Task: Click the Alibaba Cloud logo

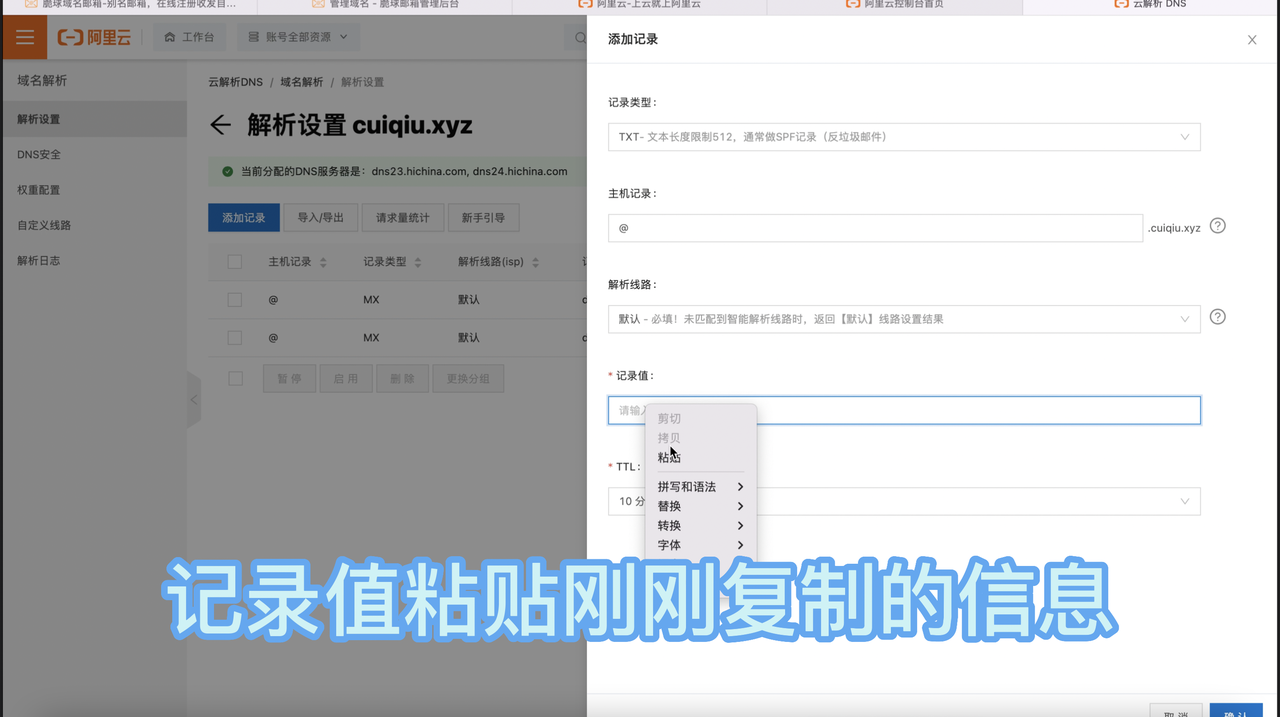Action: pyautogui.click(x=94, y=37)
